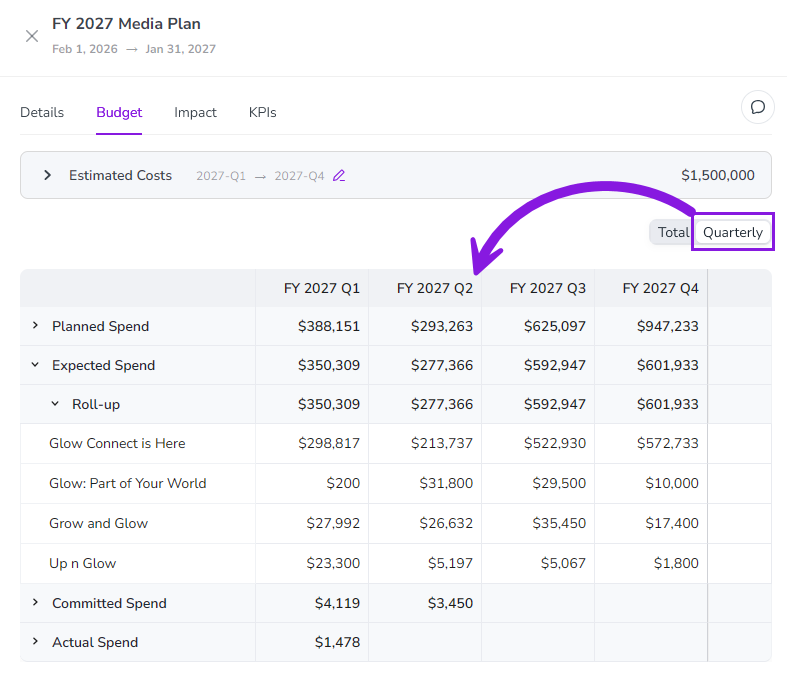Click Actual Spend Q1 value $1,478
This screenshot has width=787, height=680.
point(337,642)
